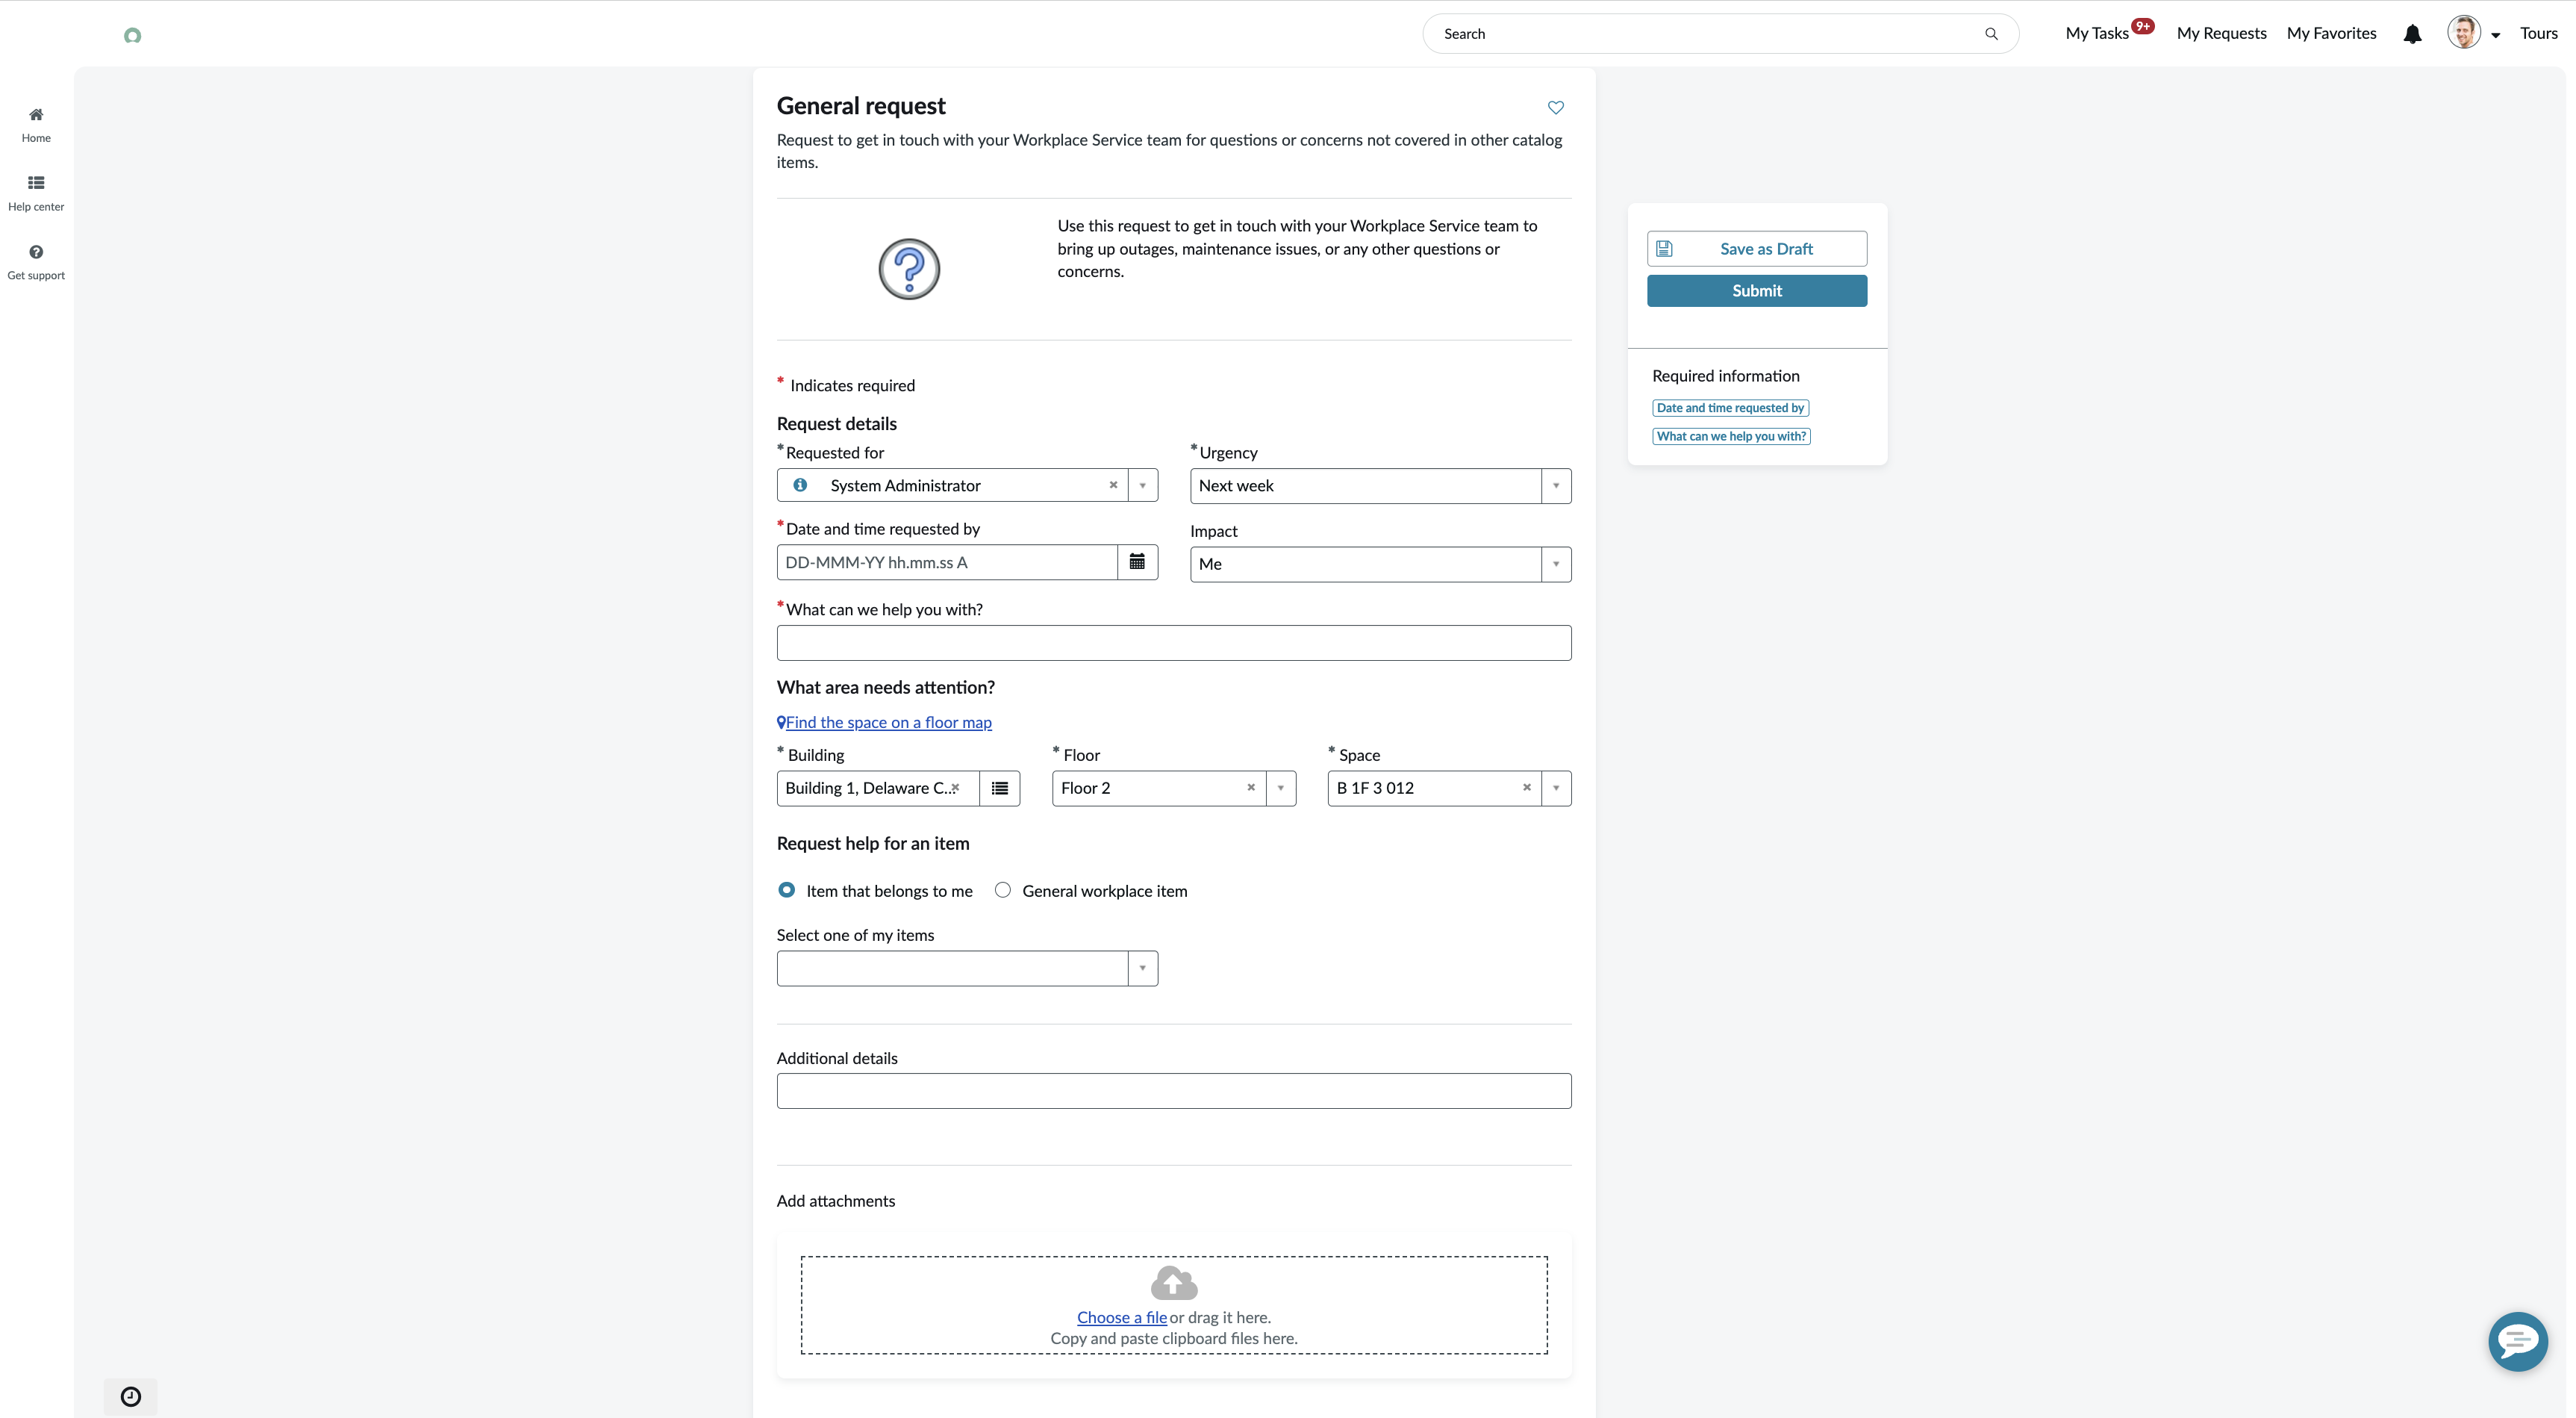Open My Tasks
This screenshot has width=2576, height=1418.
tap(2097, 33)
